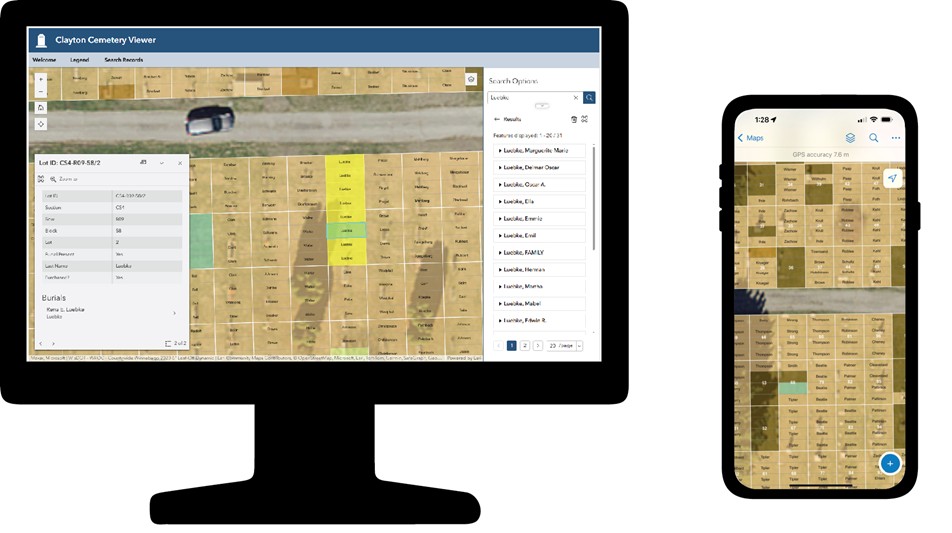Clear search results with trash icon
Screen dimensions: 952x533
coord(573,118)
